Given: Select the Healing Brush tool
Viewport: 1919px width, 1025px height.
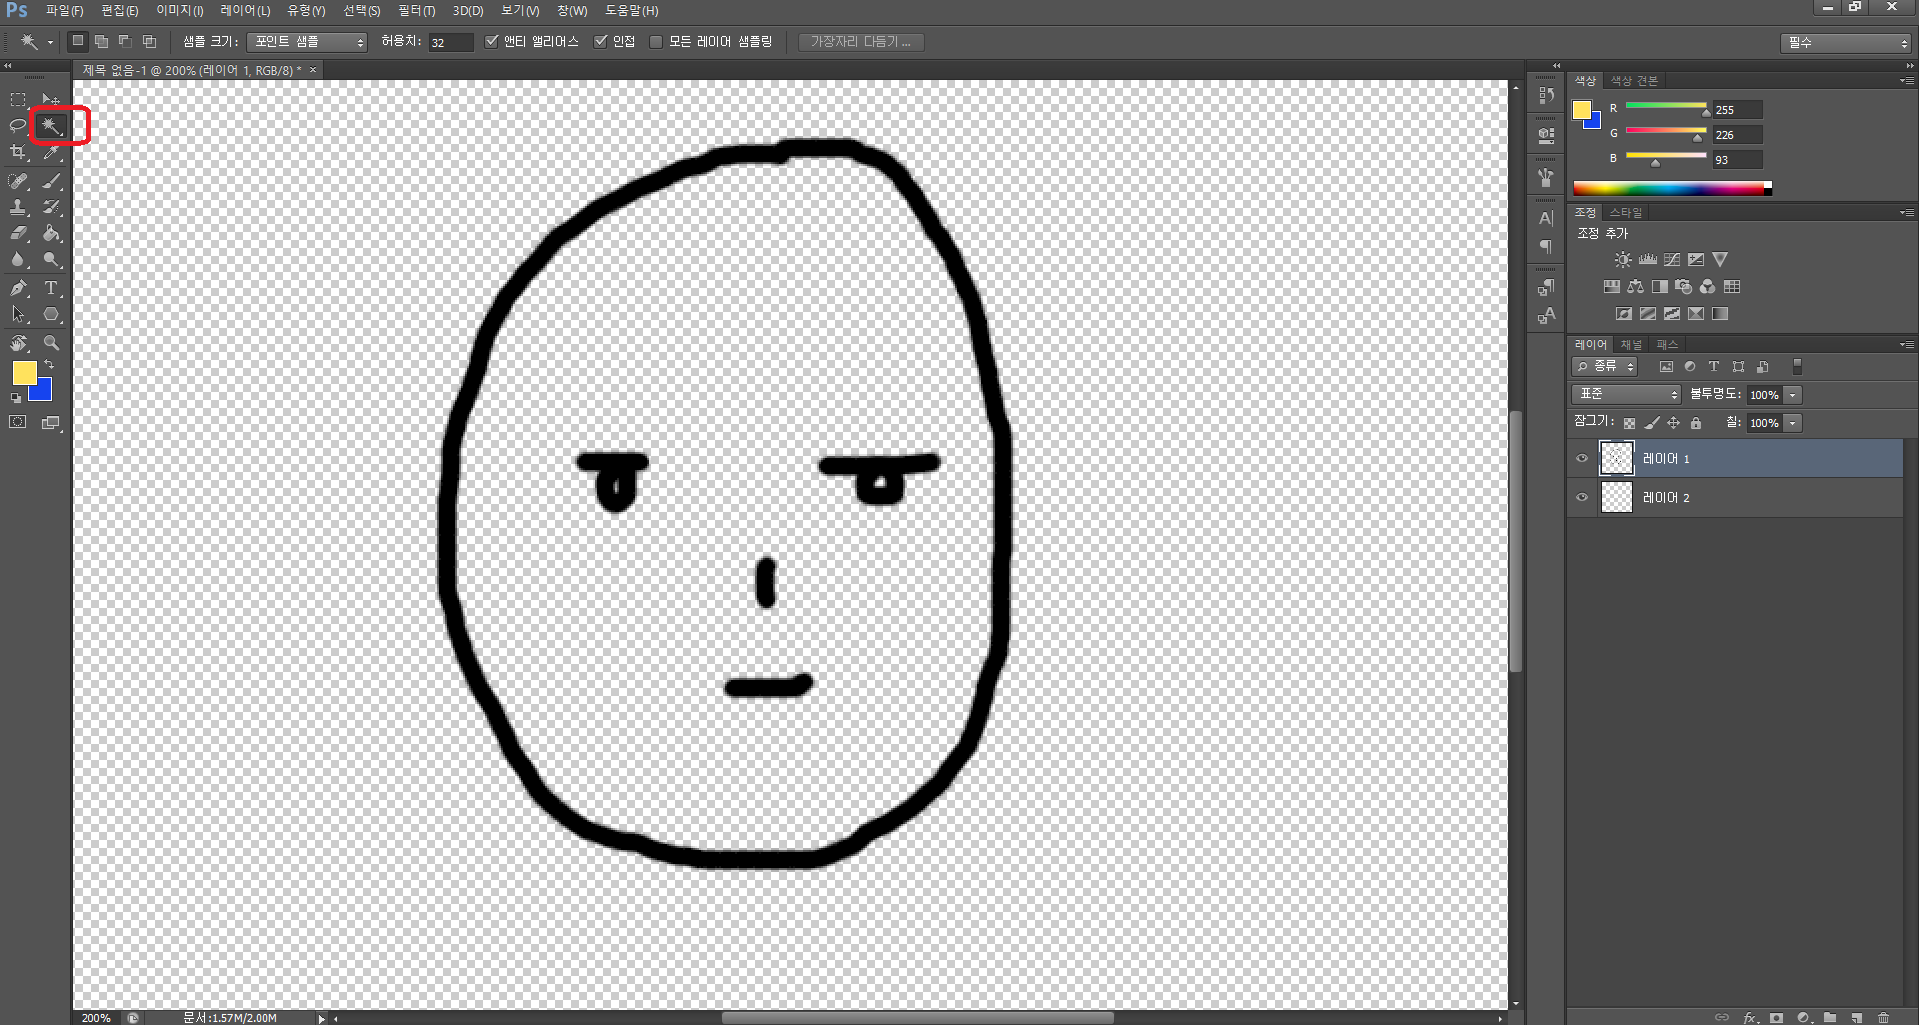Looking at the screenshot, I should click(x=18, y=181).
